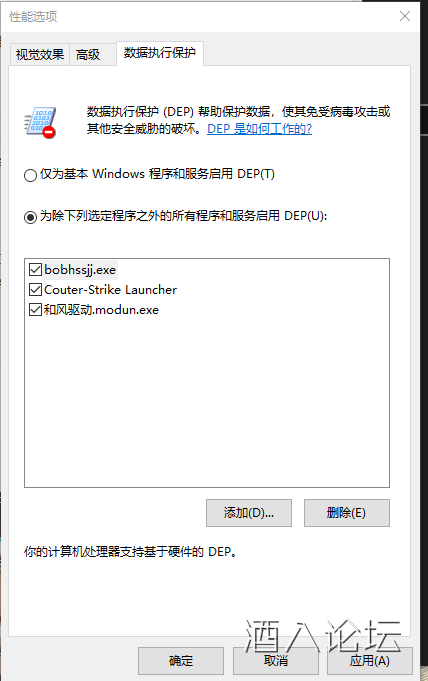Click the DEP shield icon
428x681 pixels.
[40, 122]
